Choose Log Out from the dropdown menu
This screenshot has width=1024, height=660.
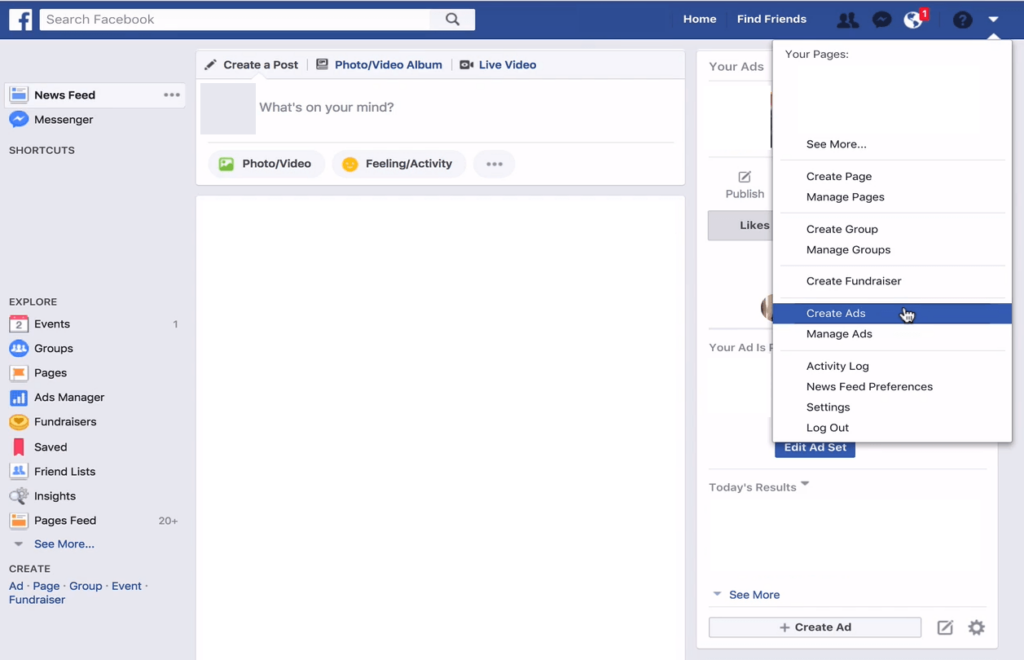[x=826, y=427]
